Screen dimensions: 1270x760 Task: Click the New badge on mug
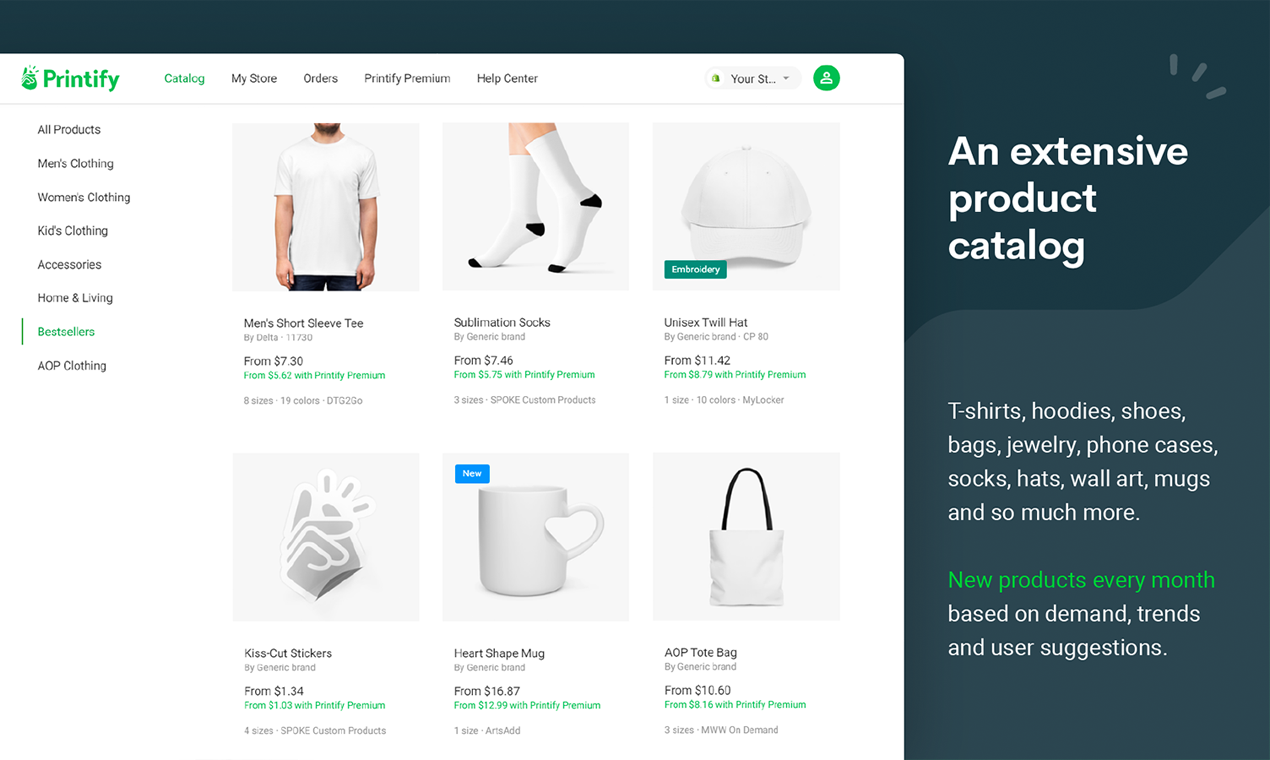pos(472,473)
